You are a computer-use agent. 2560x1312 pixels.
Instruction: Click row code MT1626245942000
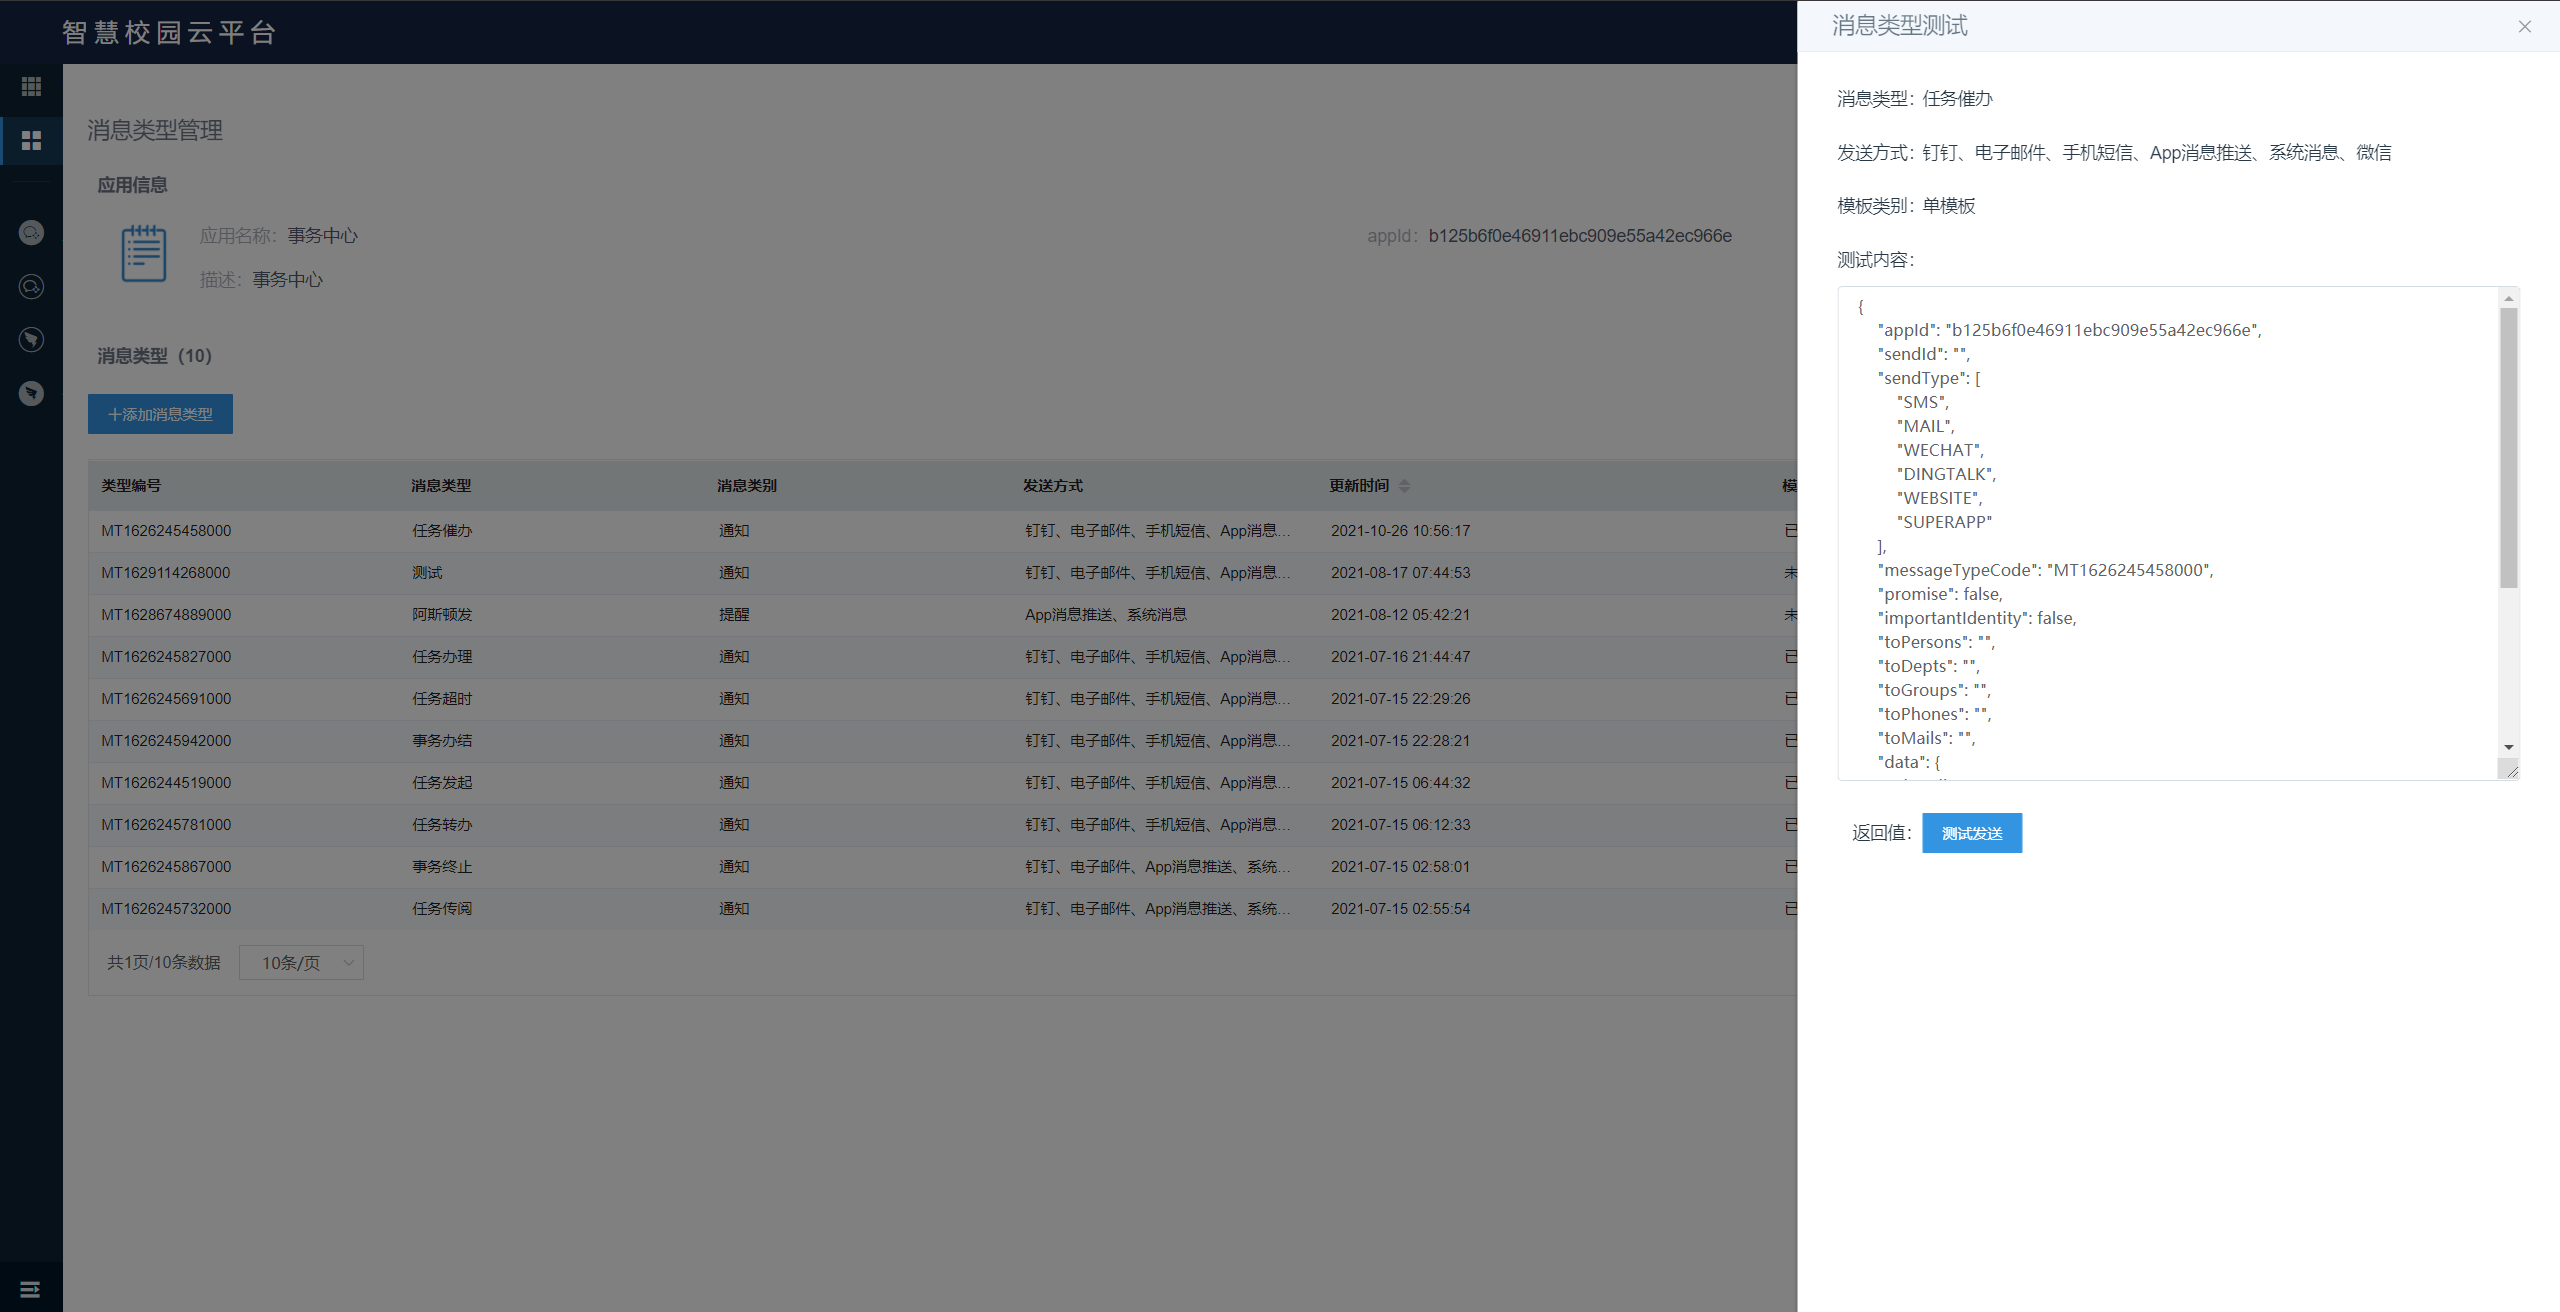tap(166, 741)
